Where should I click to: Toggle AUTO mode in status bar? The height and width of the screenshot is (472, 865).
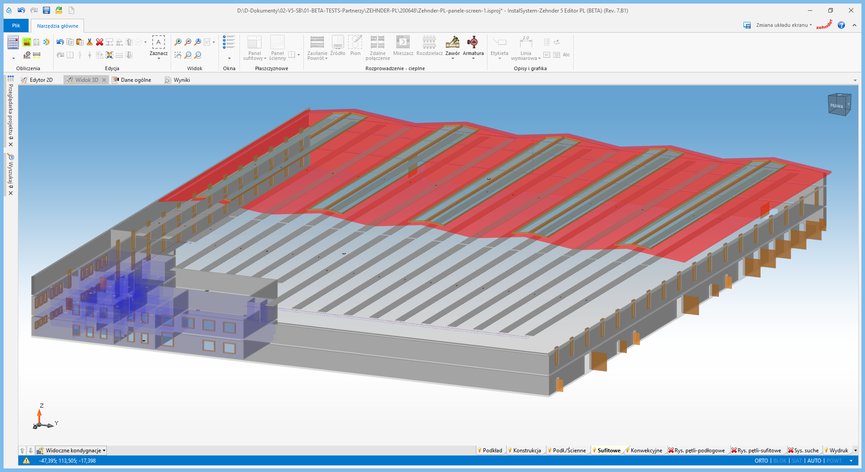pos(814,461)
